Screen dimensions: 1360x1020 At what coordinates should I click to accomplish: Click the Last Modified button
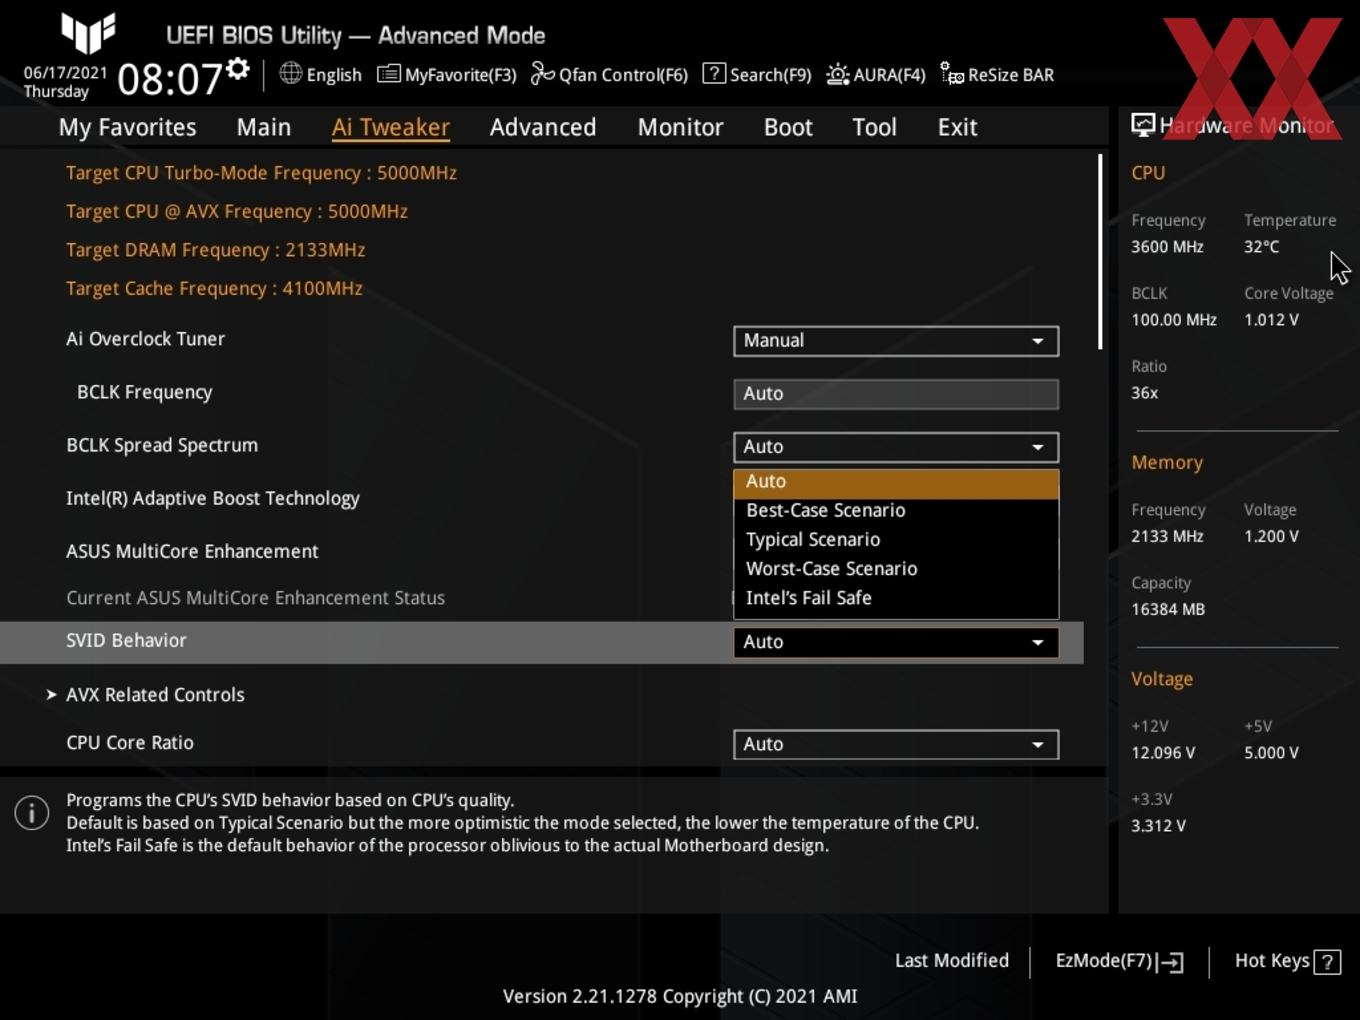(952, 961)
